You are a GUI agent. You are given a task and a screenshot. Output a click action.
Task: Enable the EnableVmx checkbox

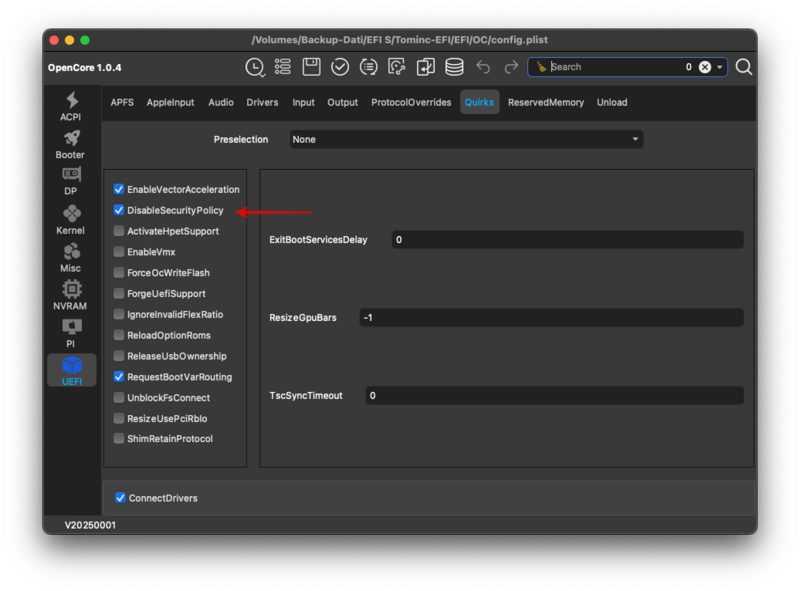[x=119, y=252]
